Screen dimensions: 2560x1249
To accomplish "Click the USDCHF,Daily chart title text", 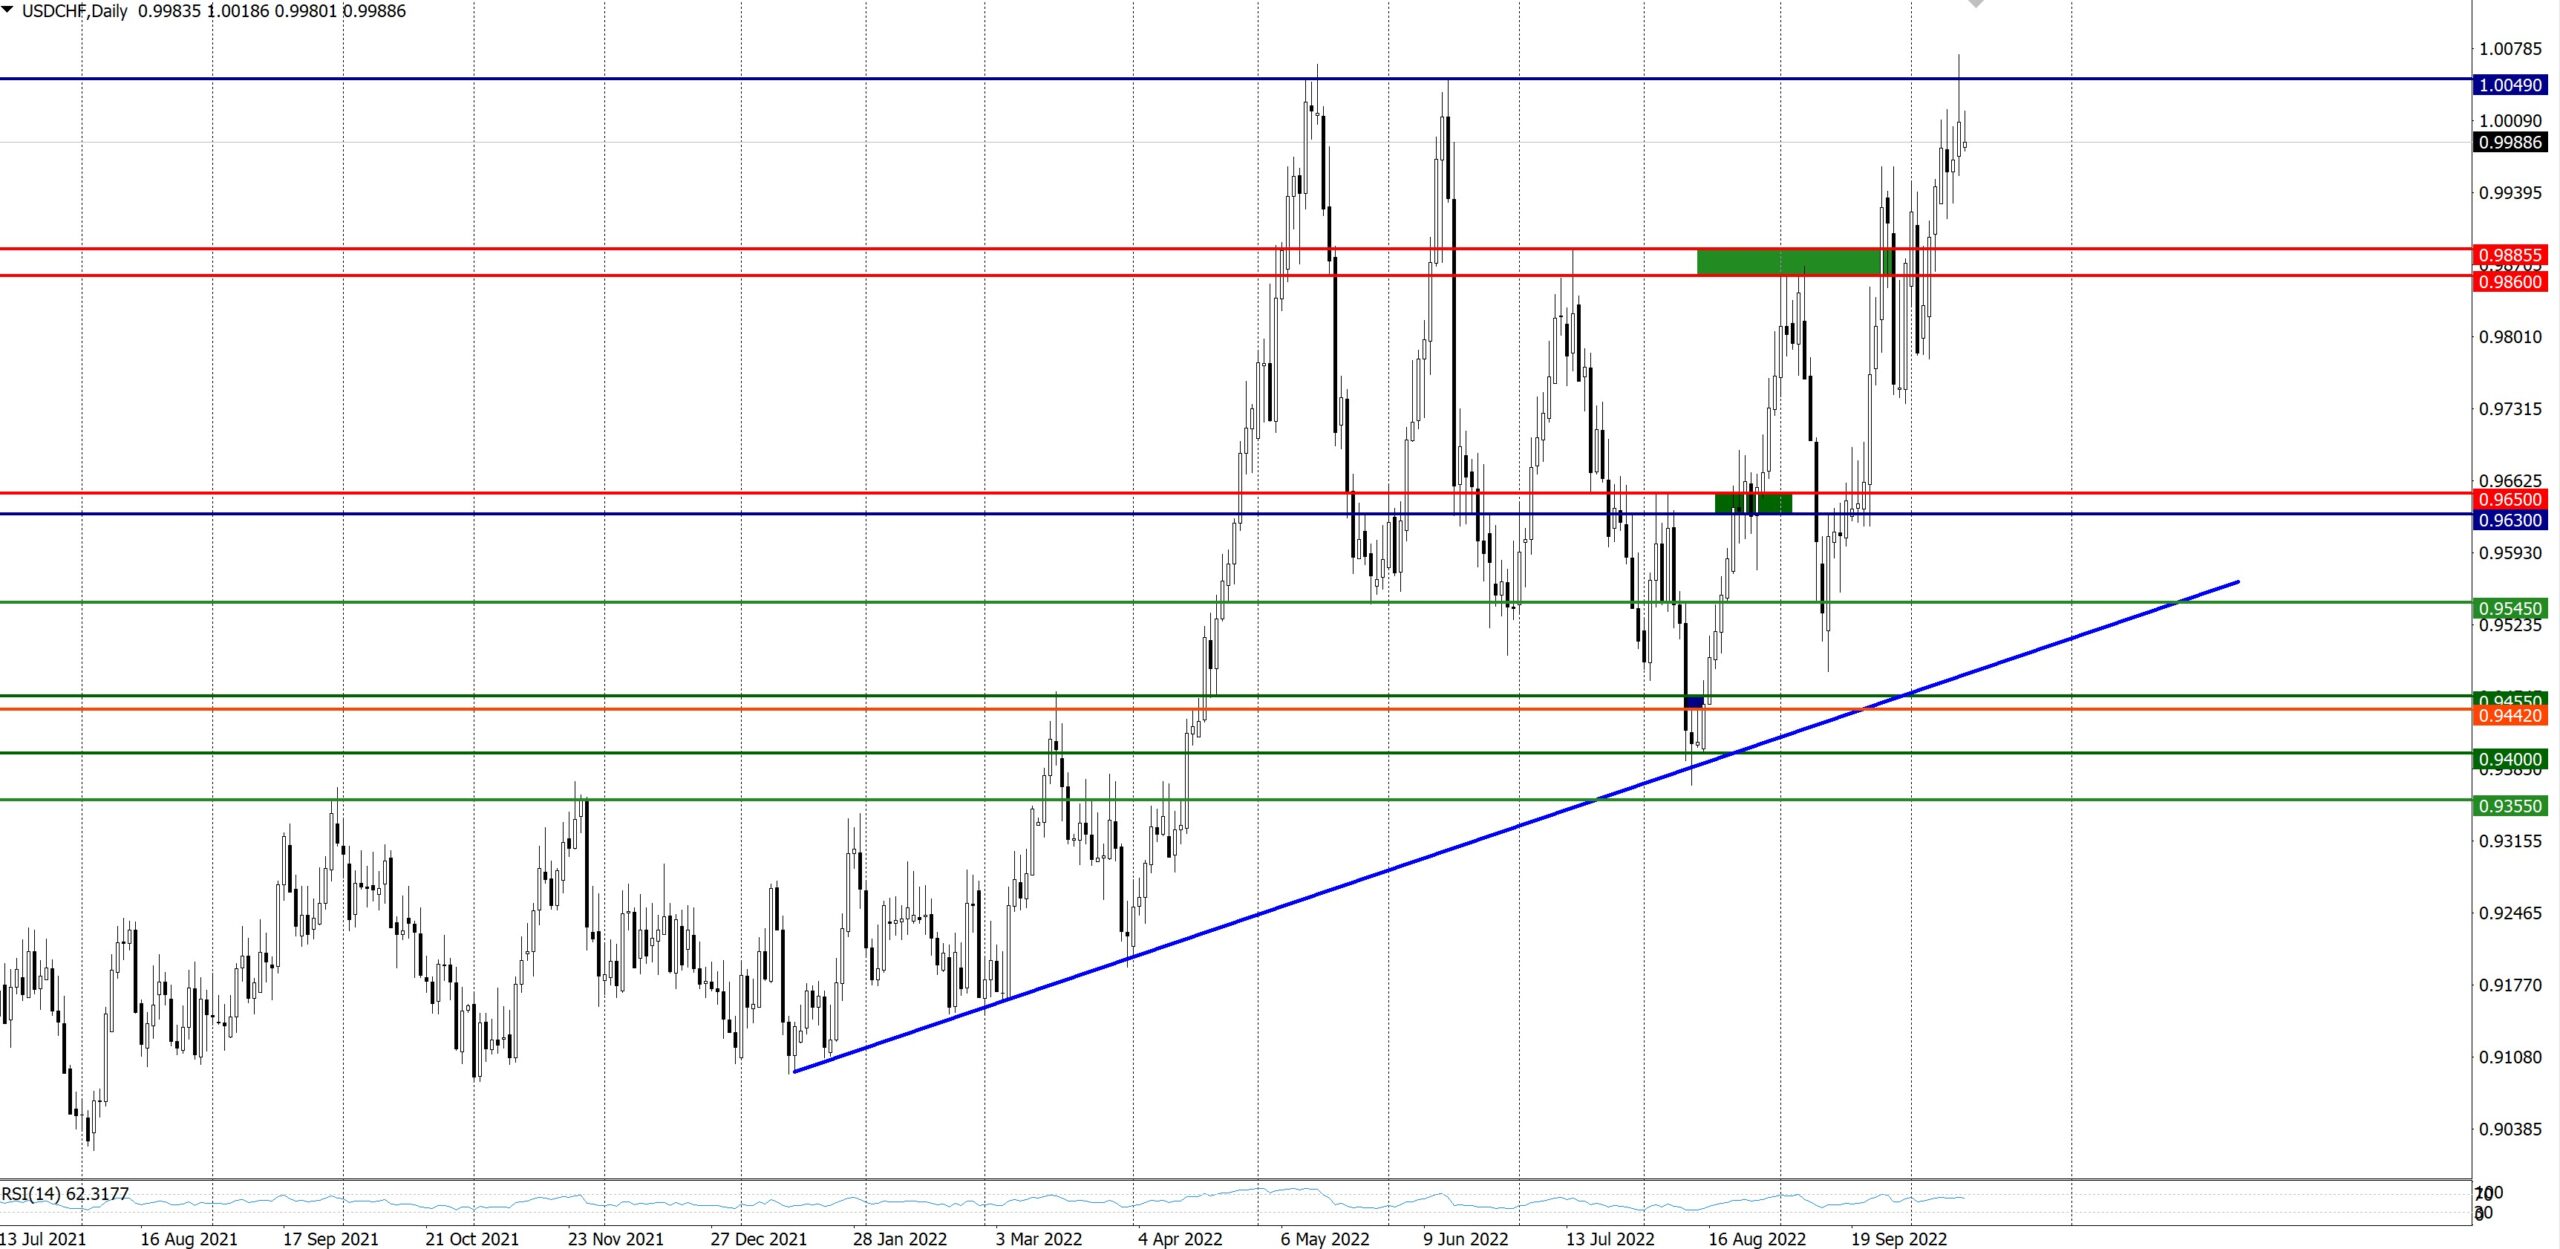I will pyautogui.click(x=74, y=11).
